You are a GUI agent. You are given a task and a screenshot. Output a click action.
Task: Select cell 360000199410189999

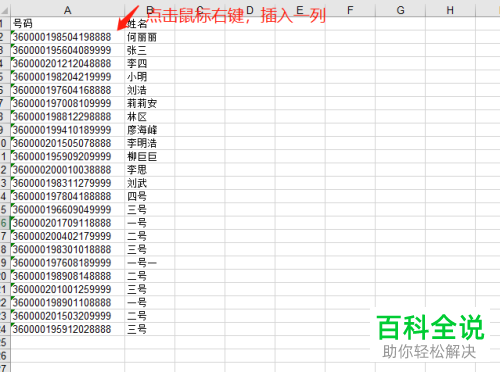[67, 130]
